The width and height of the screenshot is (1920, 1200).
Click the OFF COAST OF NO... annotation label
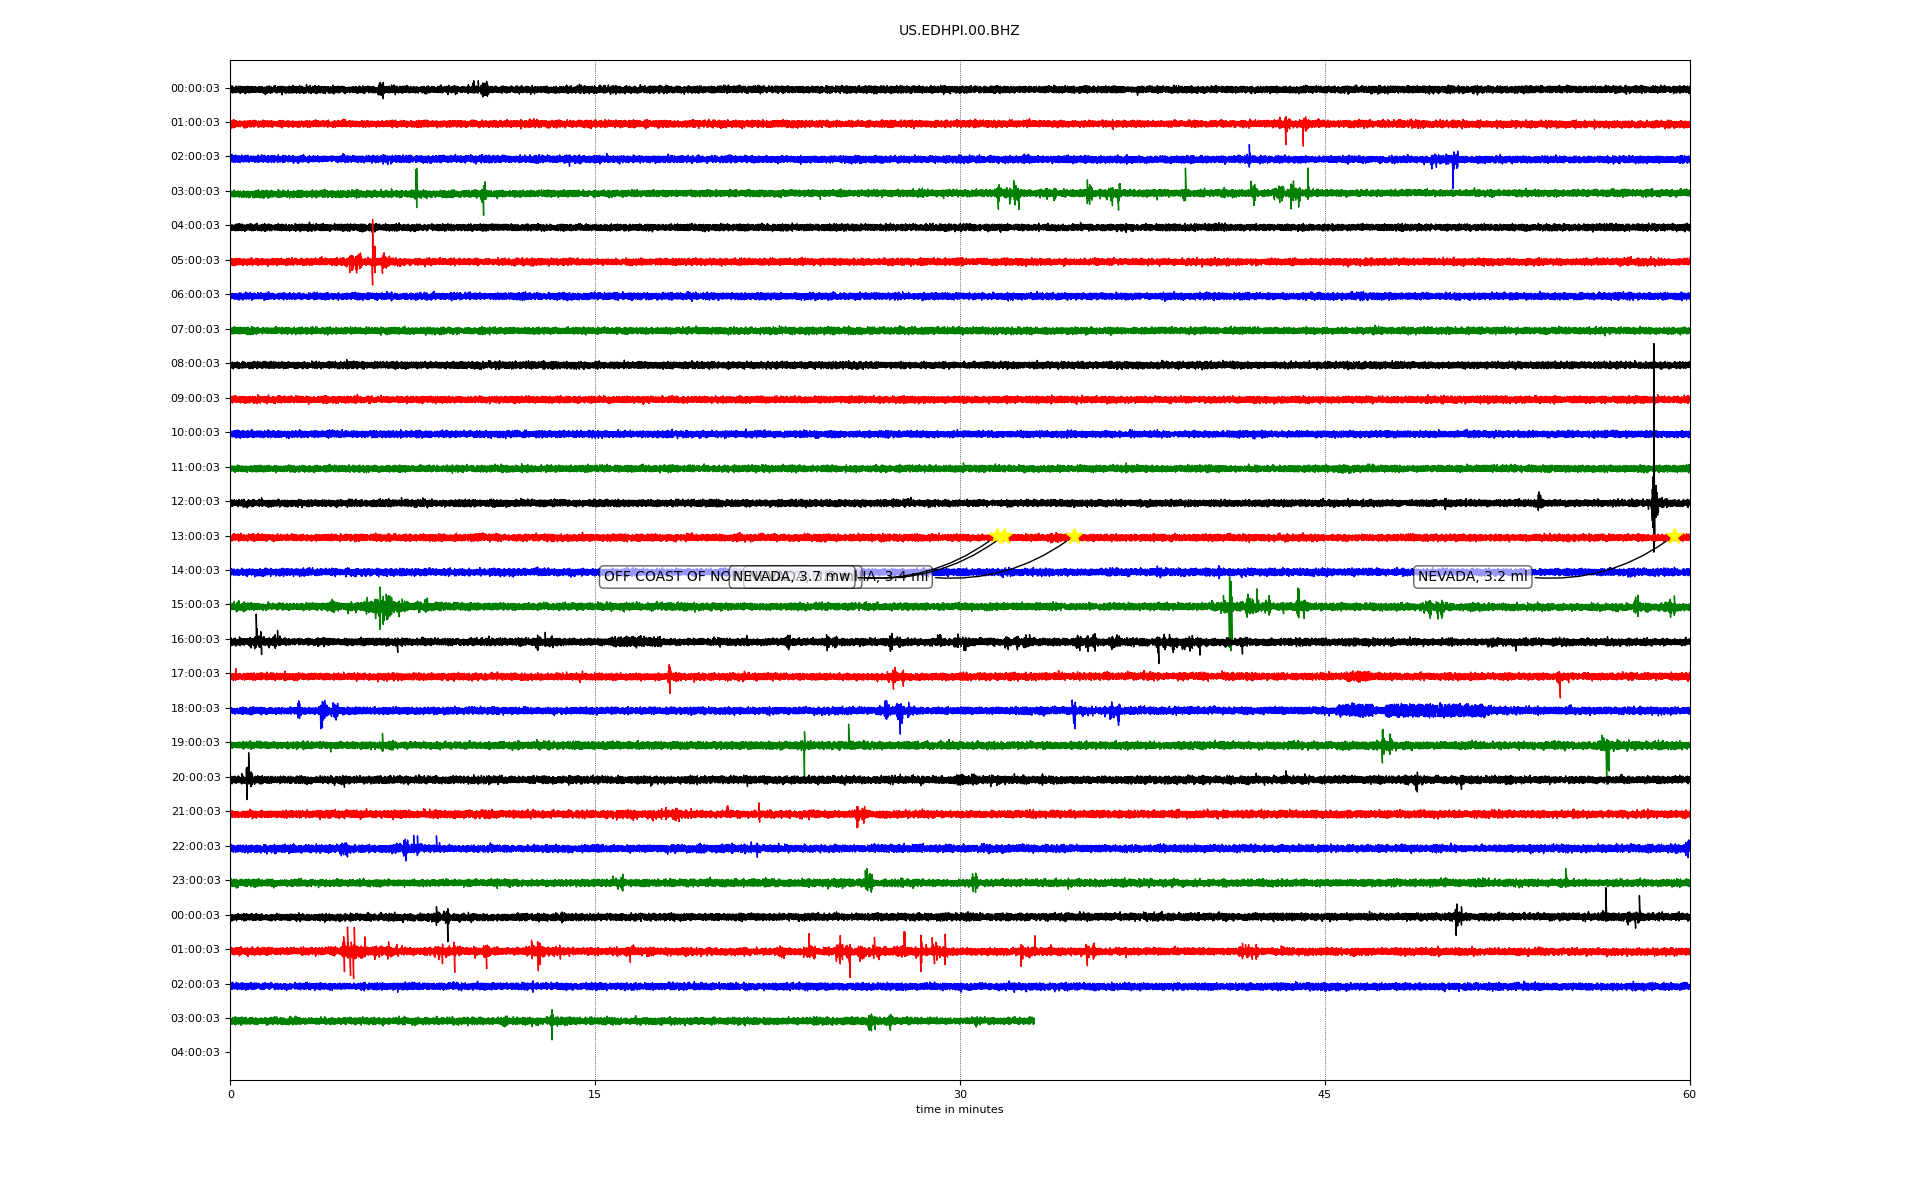click(667, 577)
